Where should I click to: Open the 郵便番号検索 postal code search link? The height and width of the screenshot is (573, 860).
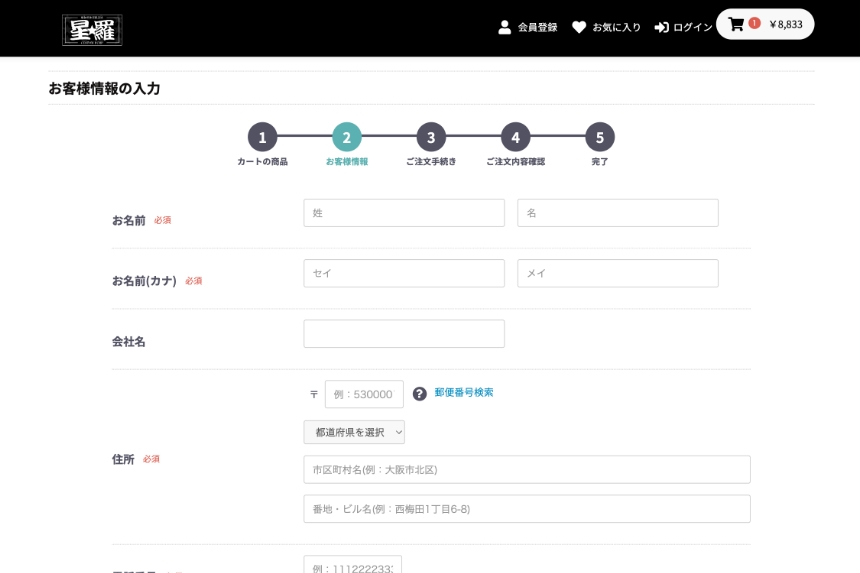point(464,393)
